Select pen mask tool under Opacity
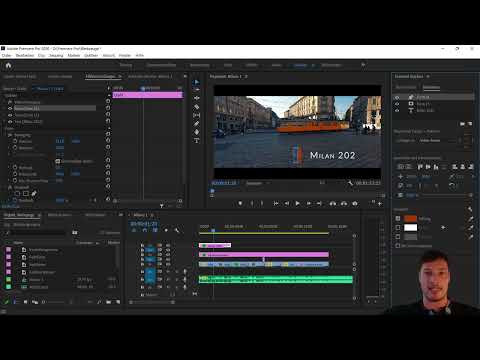The width and height of the screenshot is (480, 360). coord(34,193)
